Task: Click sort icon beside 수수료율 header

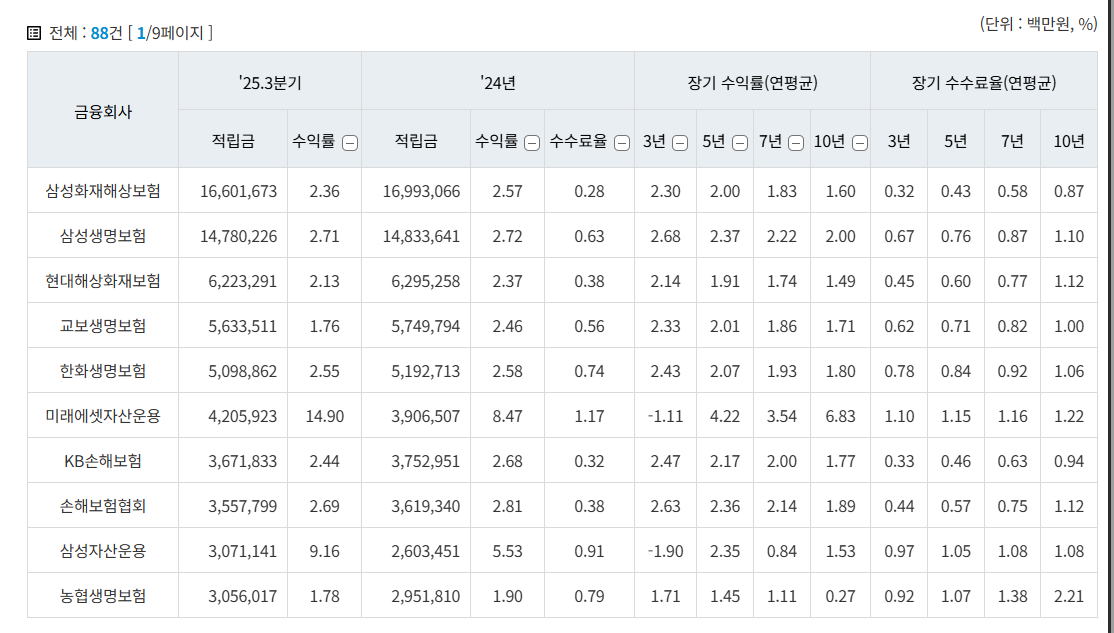Action: 622,143
